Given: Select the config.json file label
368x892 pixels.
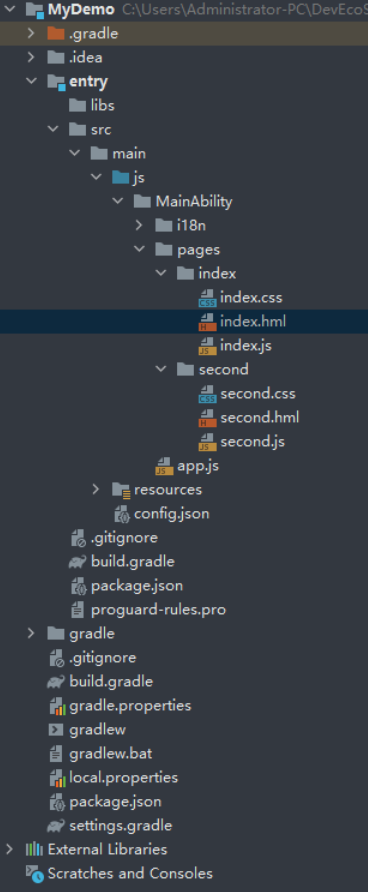Looking at the screenshot, I should click(171, 514).
